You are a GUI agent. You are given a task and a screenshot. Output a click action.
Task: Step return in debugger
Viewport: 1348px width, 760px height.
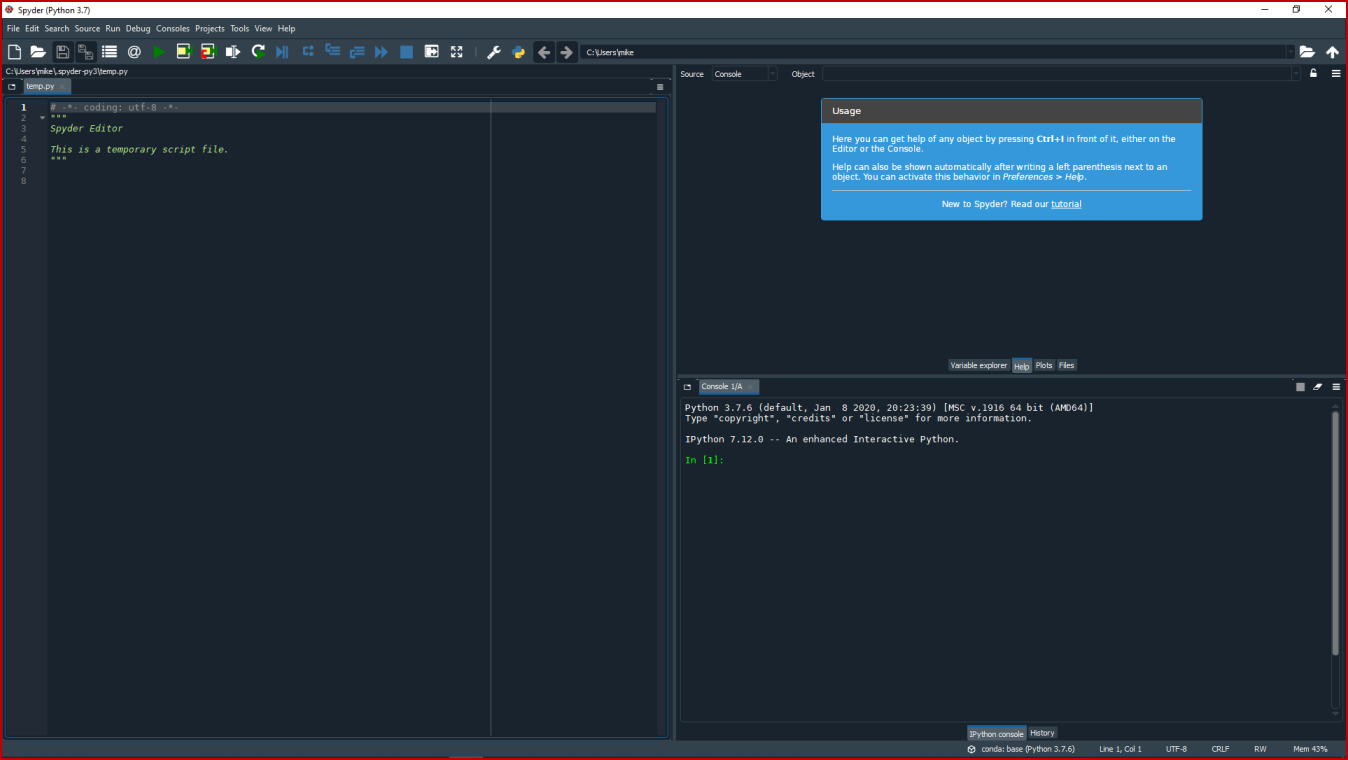[357, 52]
